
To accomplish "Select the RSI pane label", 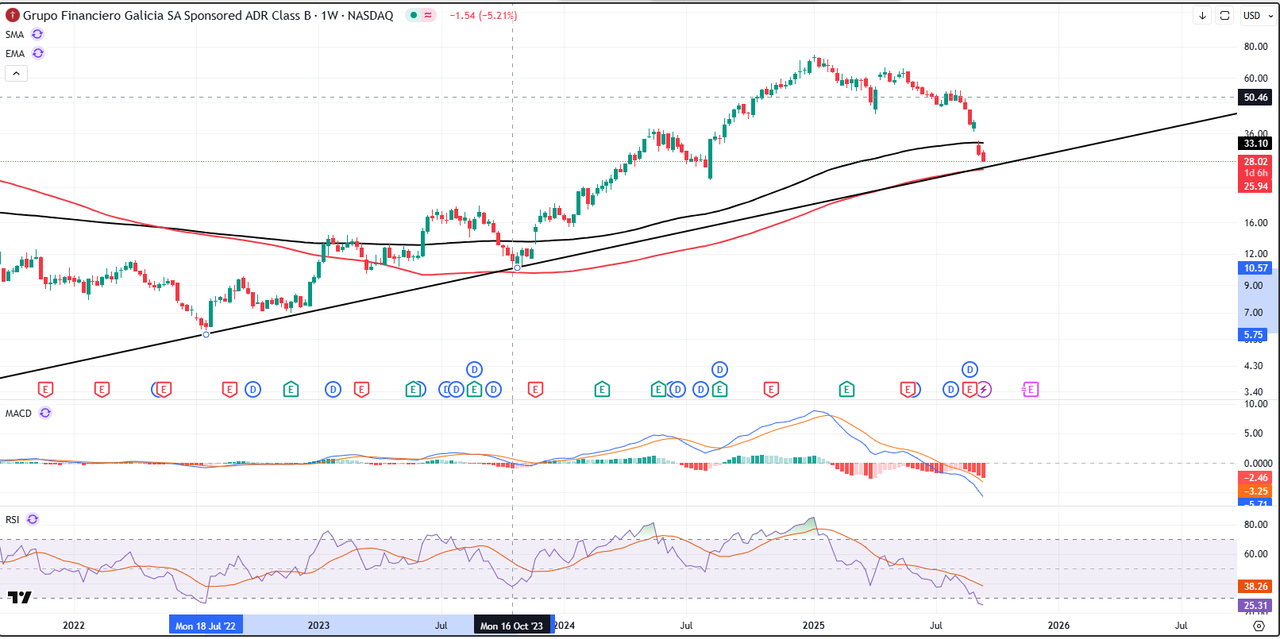I will [x=13, y=519].
